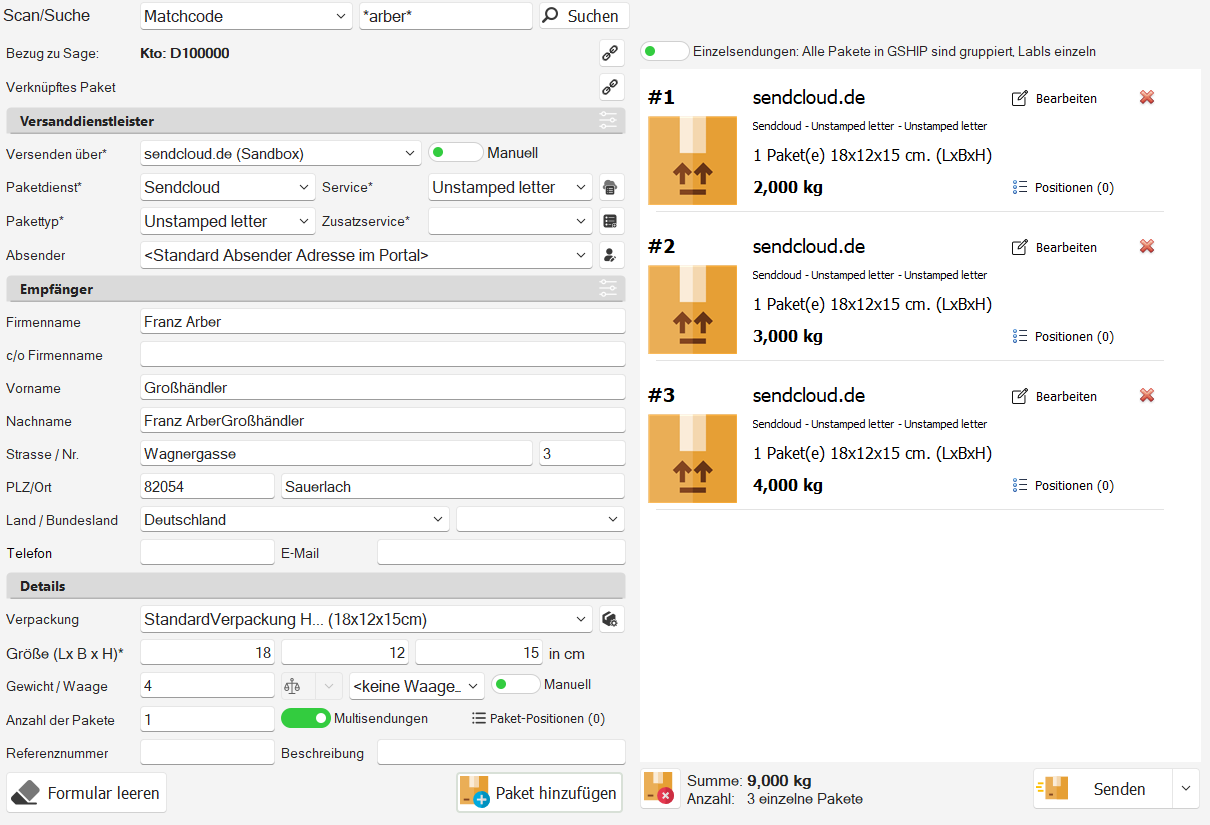The height and width of the screenshot is (825, 1210).
Task: Click the Senden button
Action: tap(1103, 789)
